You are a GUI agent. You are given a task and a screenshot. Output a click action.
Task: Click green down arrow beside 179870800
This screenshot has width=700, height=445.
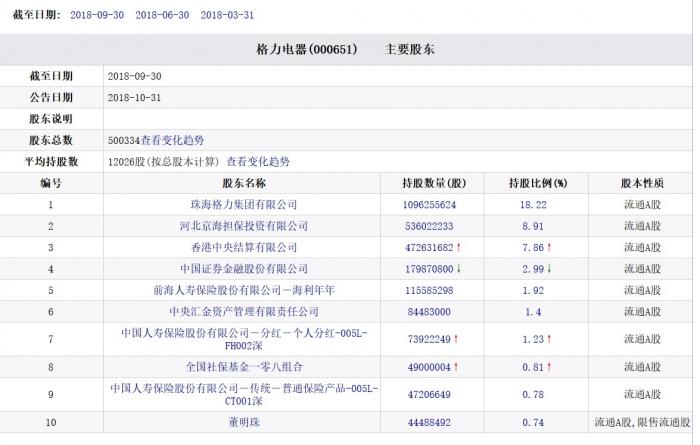coord(460,269)
